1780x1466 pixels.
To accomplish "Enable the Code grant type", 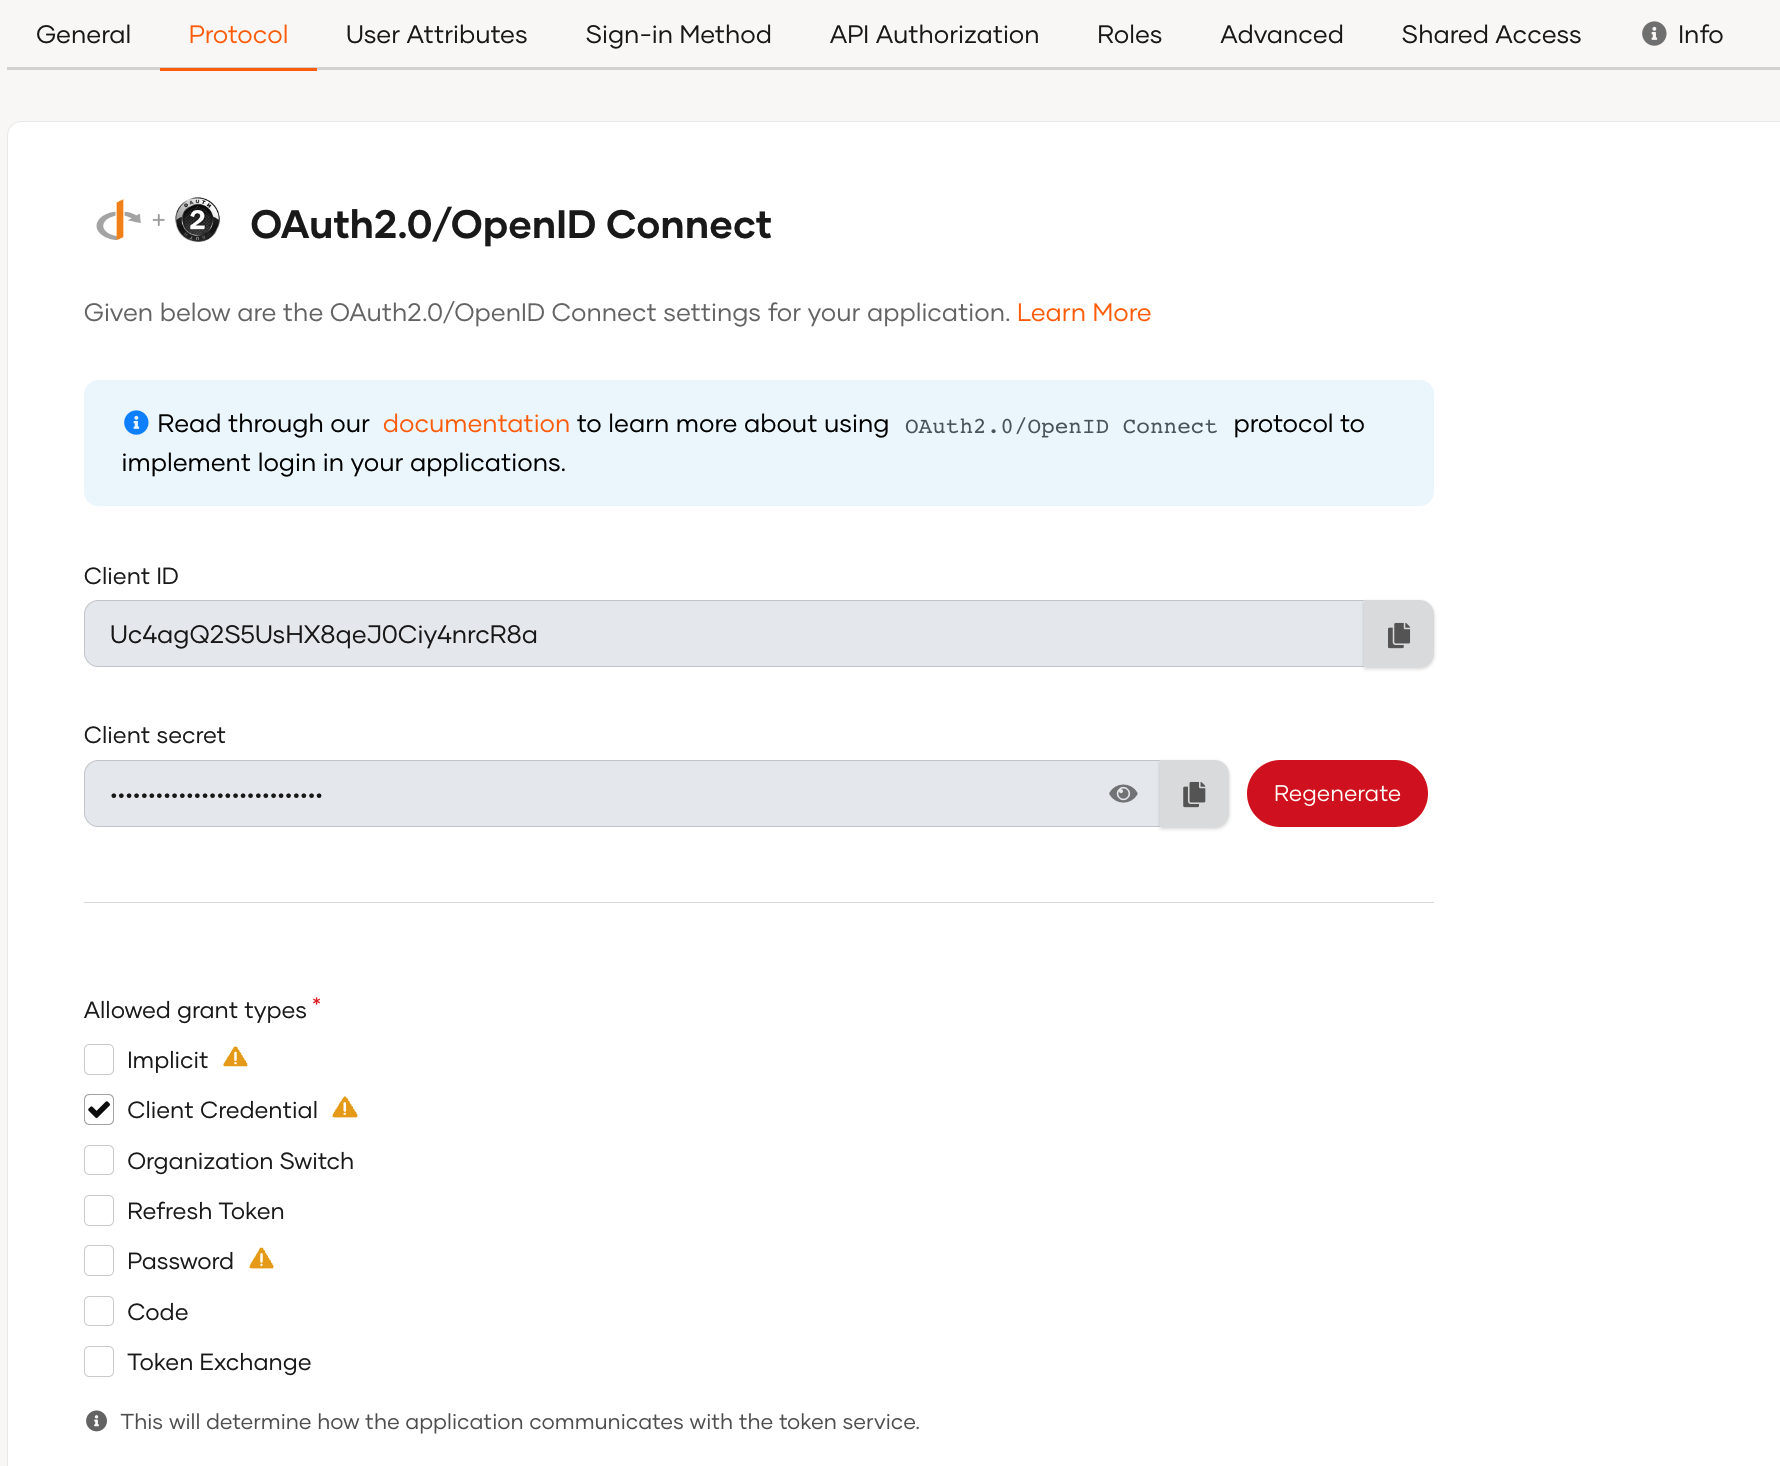I will pyautogui.click(x=99, y=1311).
